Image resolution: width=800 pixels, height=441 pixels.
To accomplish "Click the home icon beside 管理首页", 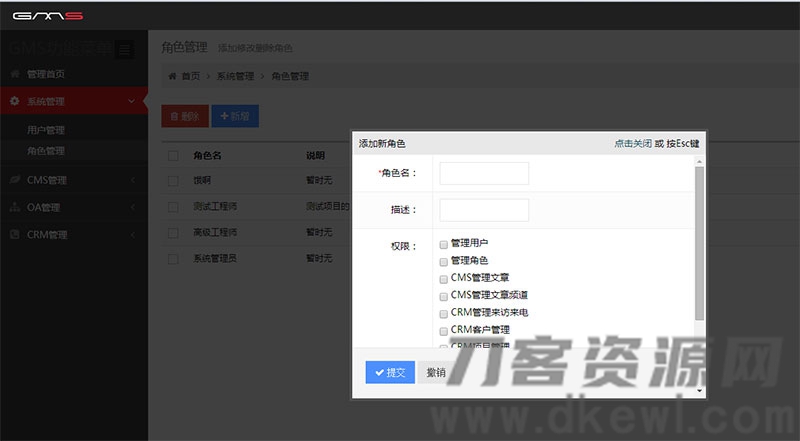I will click(15, 74).
